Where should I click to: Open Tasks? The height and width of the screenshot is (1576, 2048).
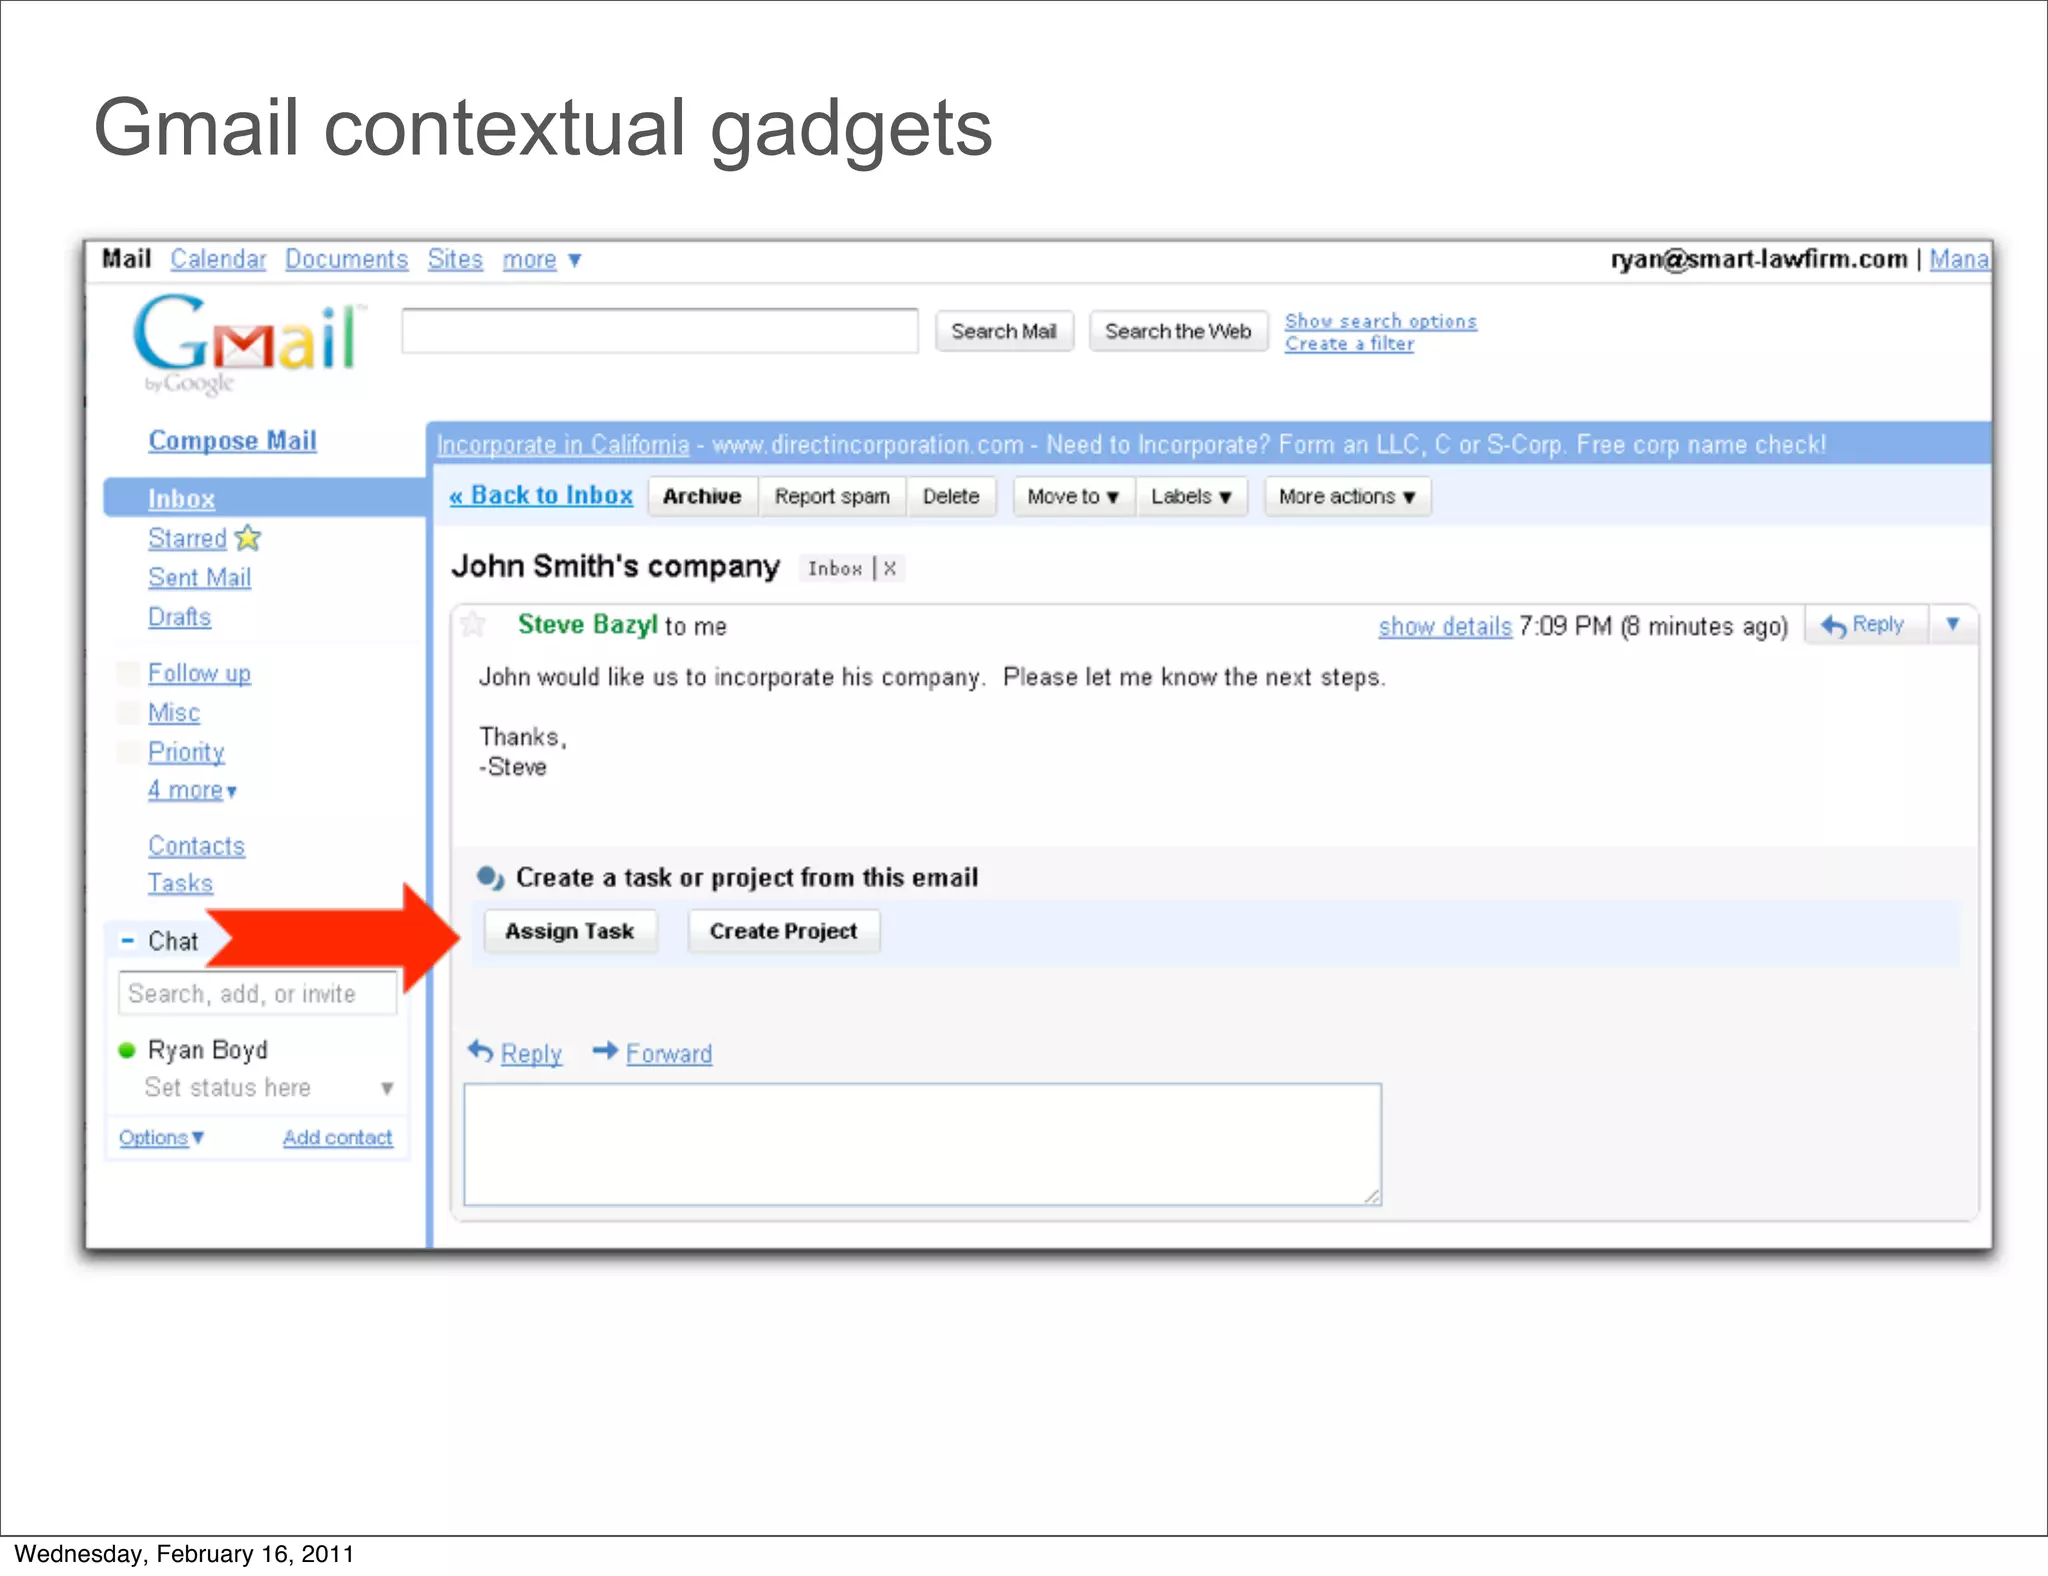[x=180, y=884]
